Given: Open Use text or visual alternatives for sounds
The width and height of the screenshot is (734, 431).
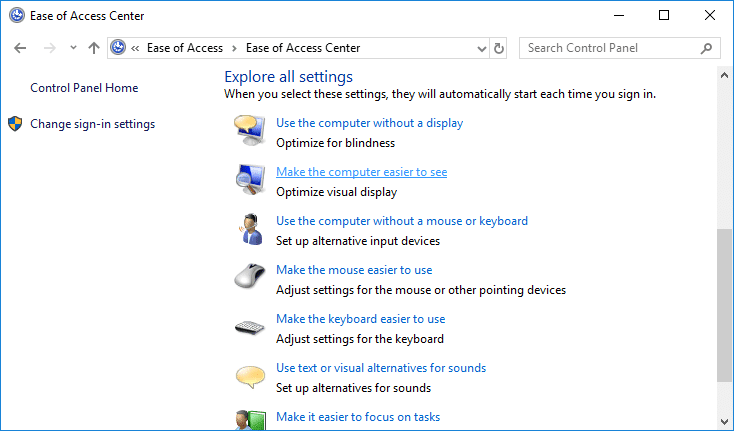Looking at the screenshot, I should click(x=380, y=368).
